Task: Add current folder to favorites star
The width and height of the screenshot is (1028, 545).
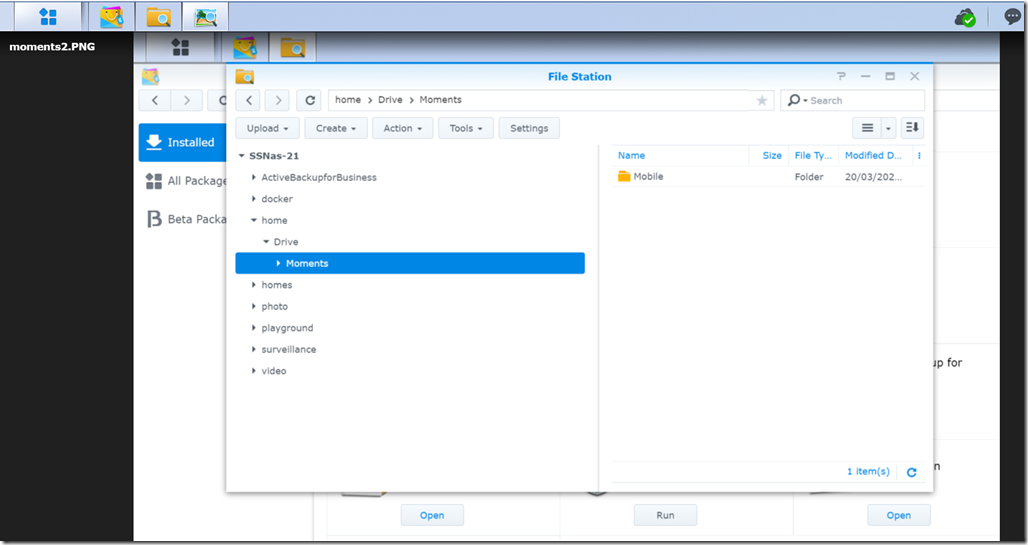Action: tap(761, 100)
